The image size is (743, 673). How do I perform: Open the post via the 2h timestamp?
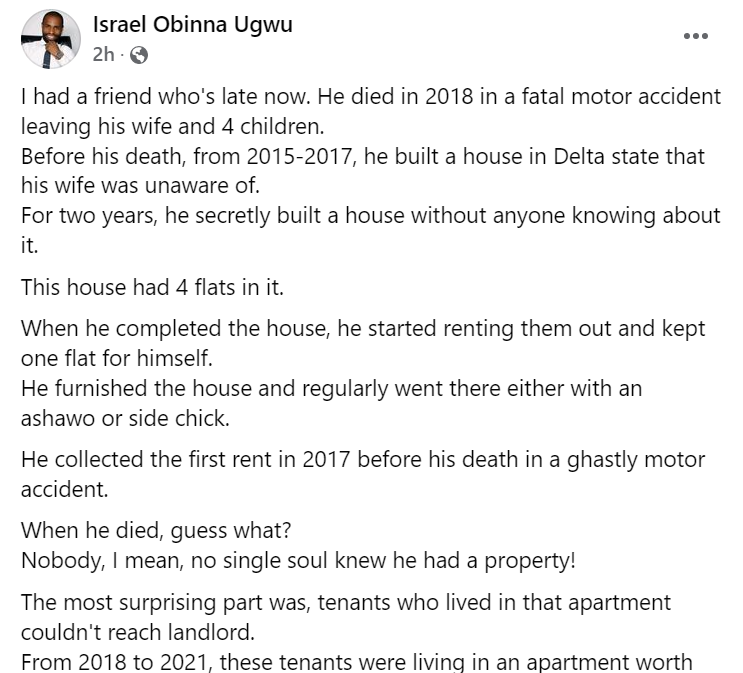(103, 55)
